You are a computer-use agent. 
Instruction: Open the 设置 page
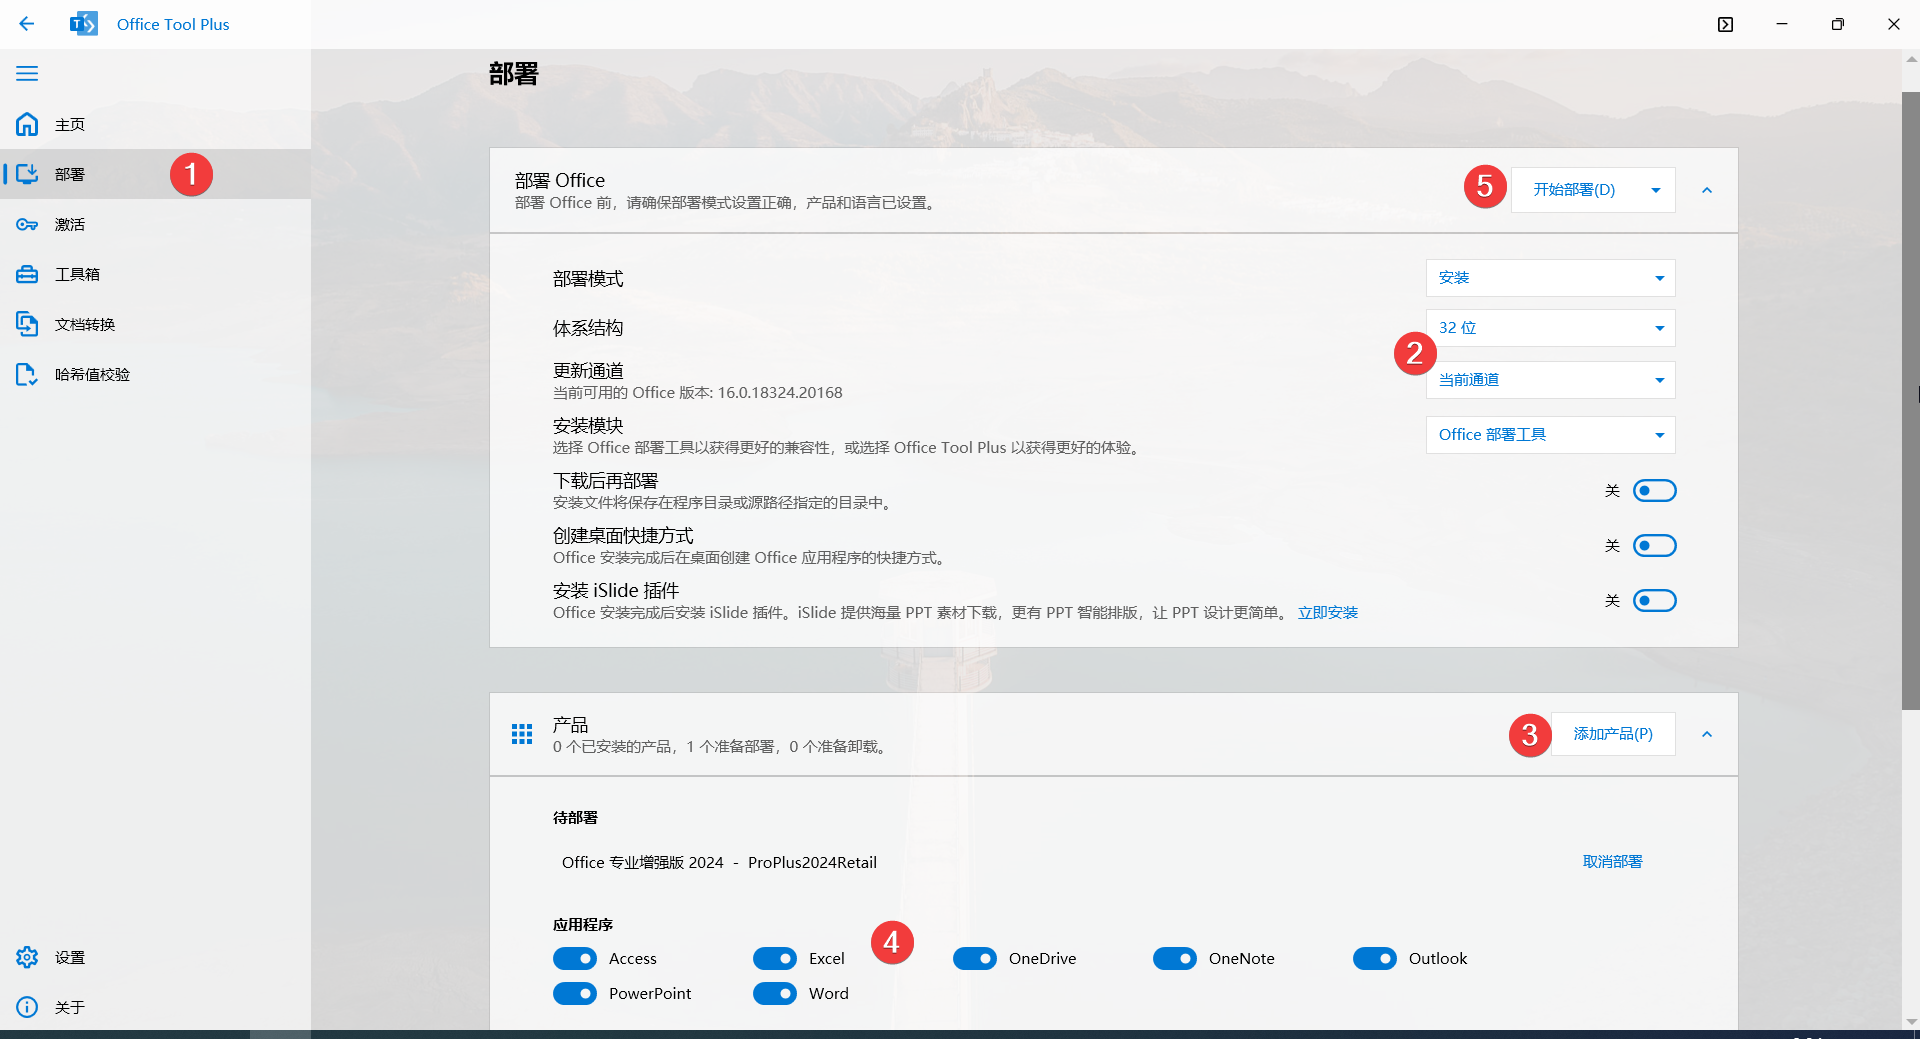155,957
